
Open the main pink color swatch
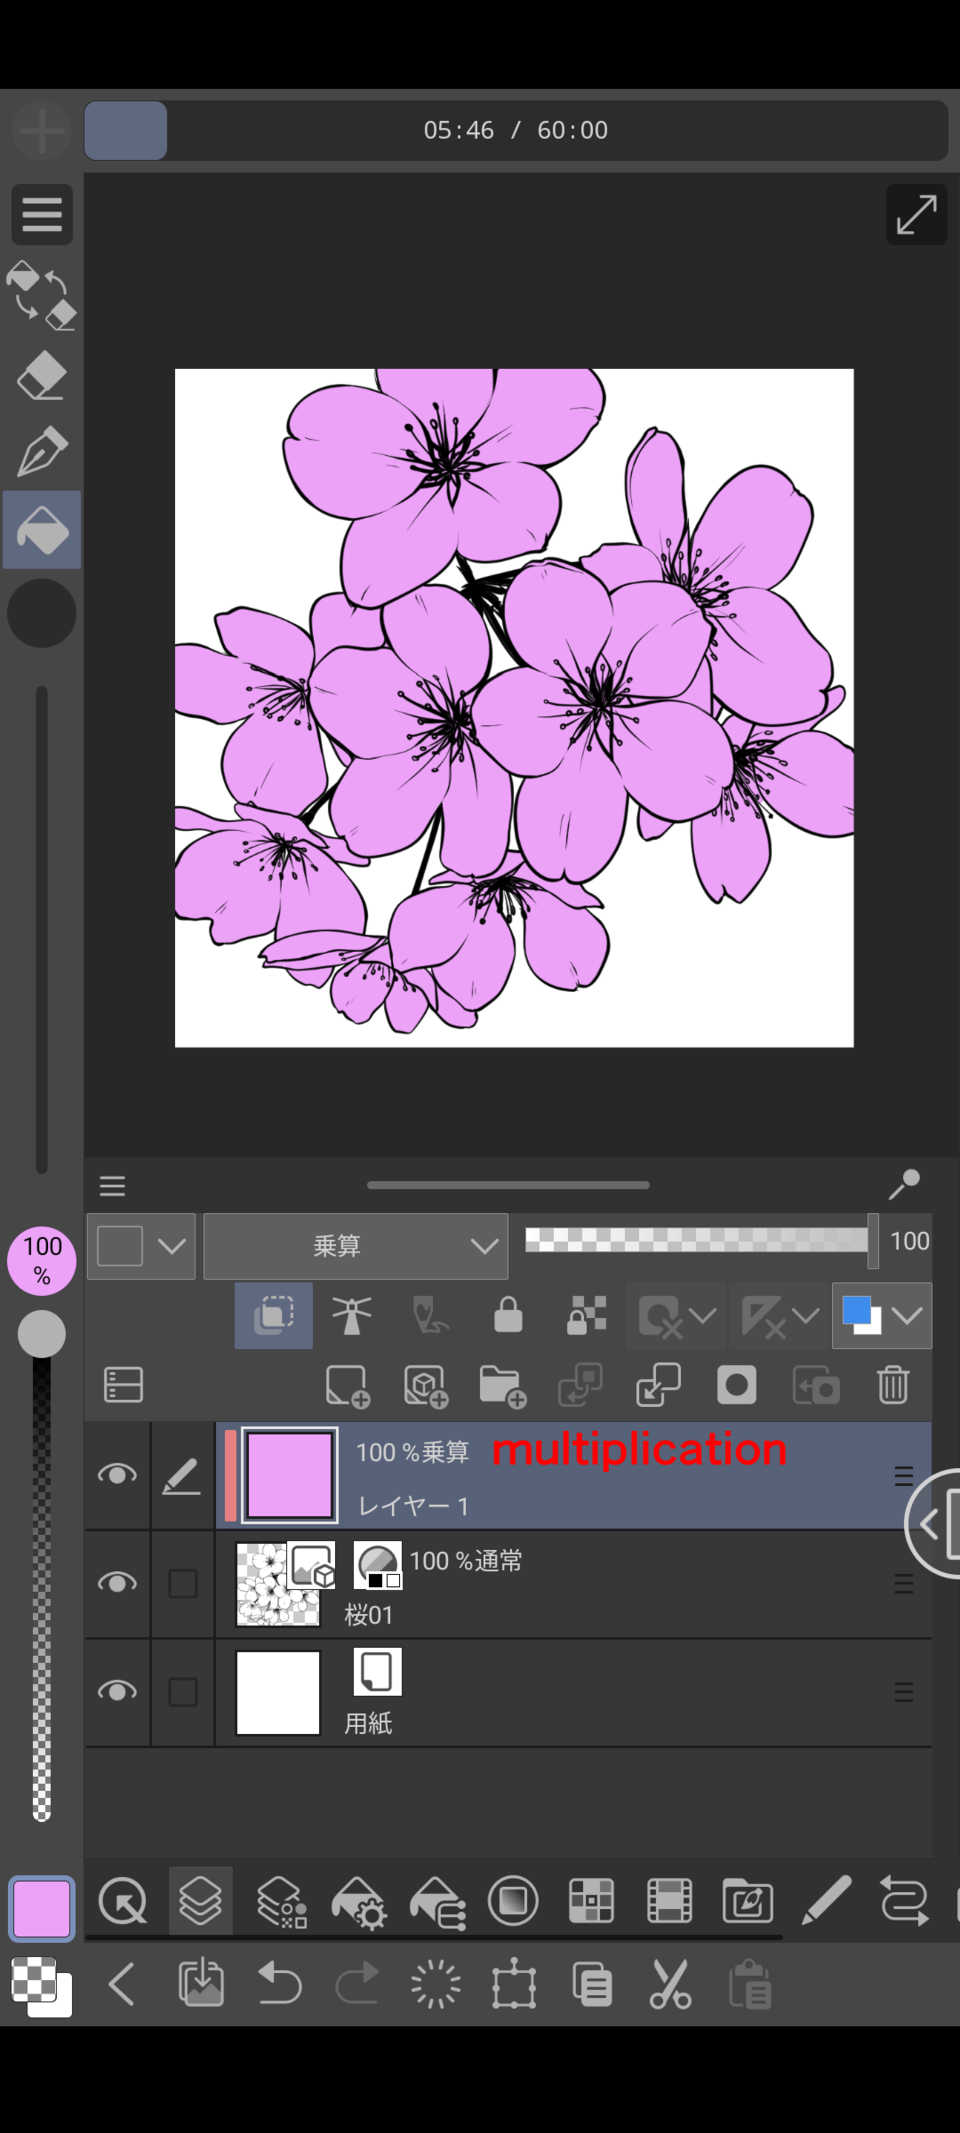tap(42, 1909)
